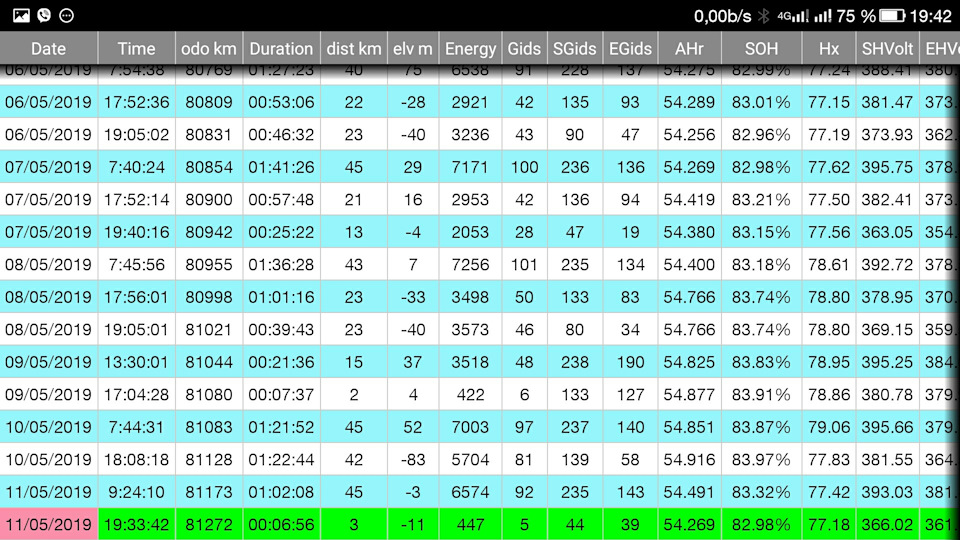Select SOH value 82.98% in green row
The width and height of the screenshot is (960, 540).
coord(761,525)
